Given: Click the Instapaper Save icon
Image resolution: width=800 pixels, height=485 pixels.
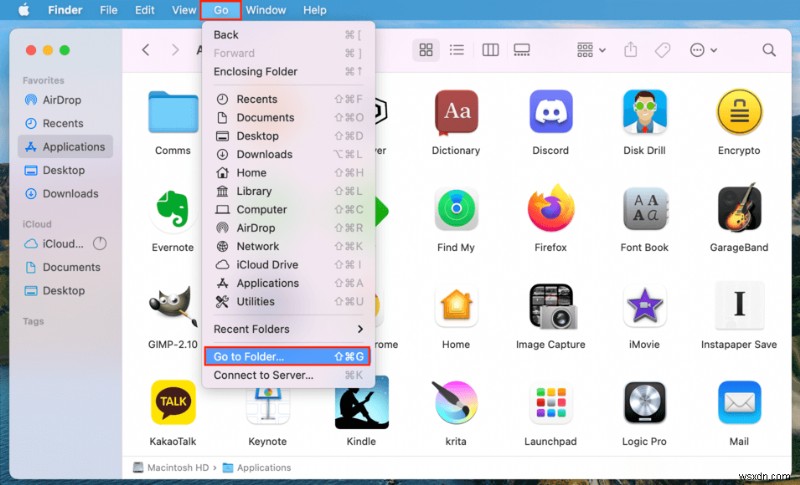Looking at the screenshot, I should coord(739,305).
